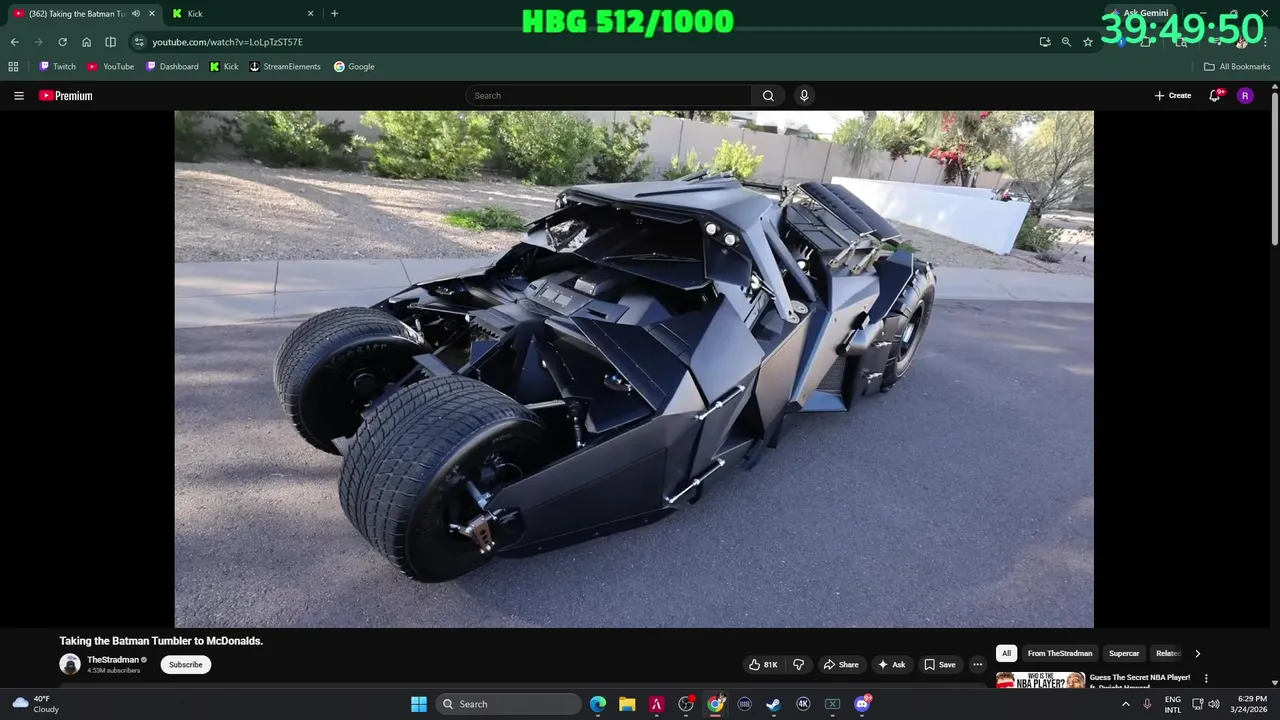Install app icon in address bar
The image size is (1280, 720).
(1045, 42)
